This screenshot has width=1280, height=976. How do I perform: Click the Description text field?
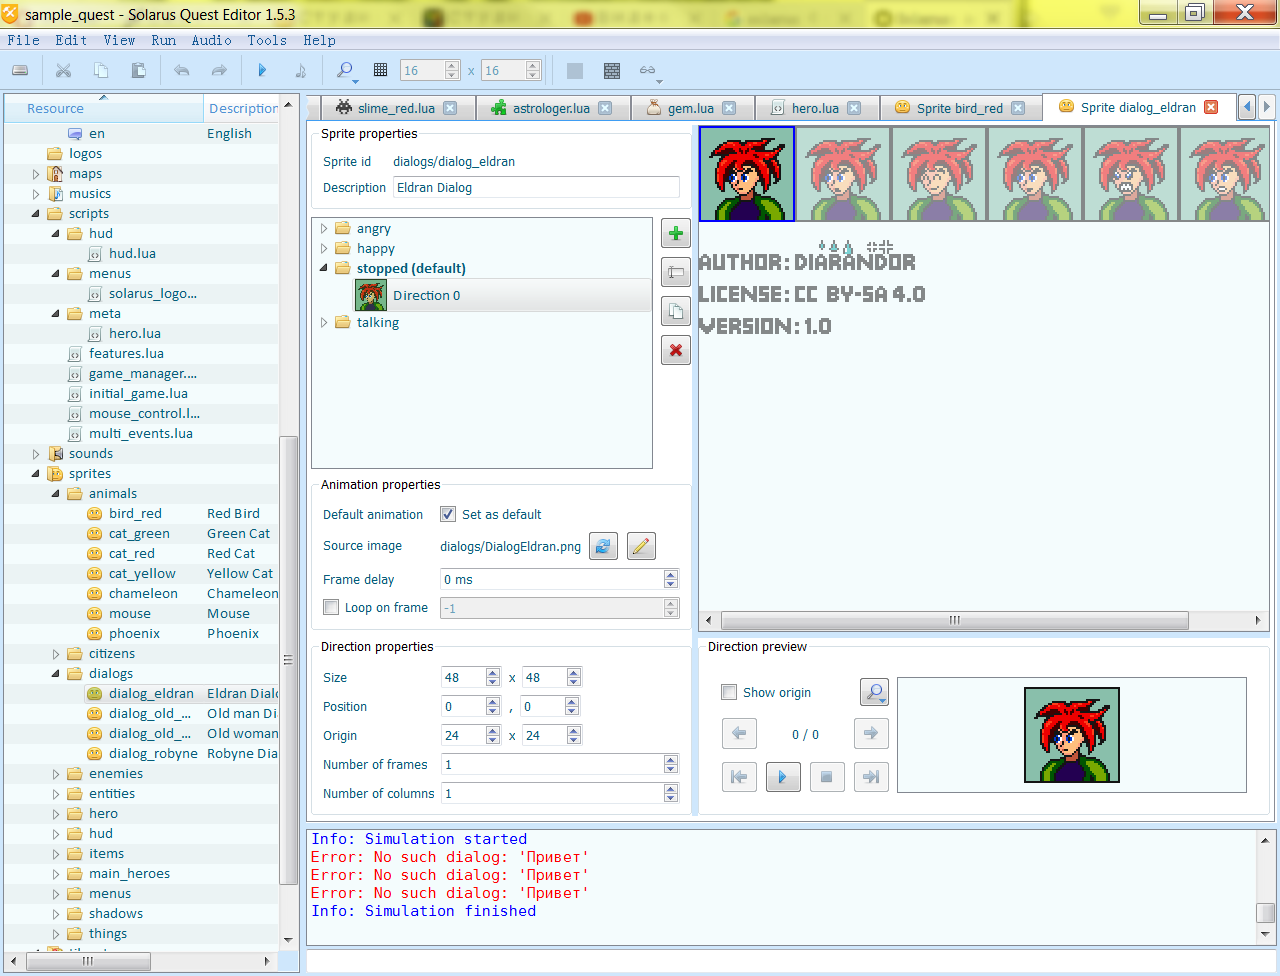pyautogui.click(x=535, y=188)
